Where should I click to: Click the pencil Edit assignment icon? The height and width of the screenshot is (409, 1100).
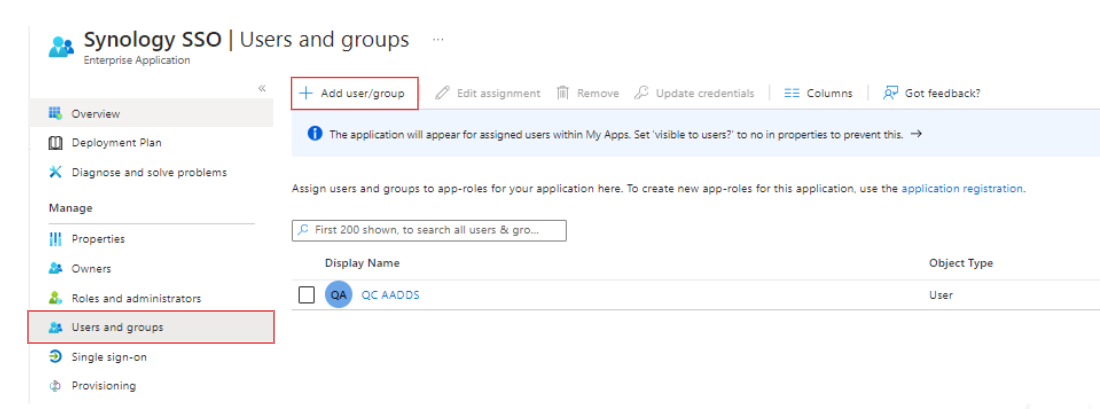442,93
